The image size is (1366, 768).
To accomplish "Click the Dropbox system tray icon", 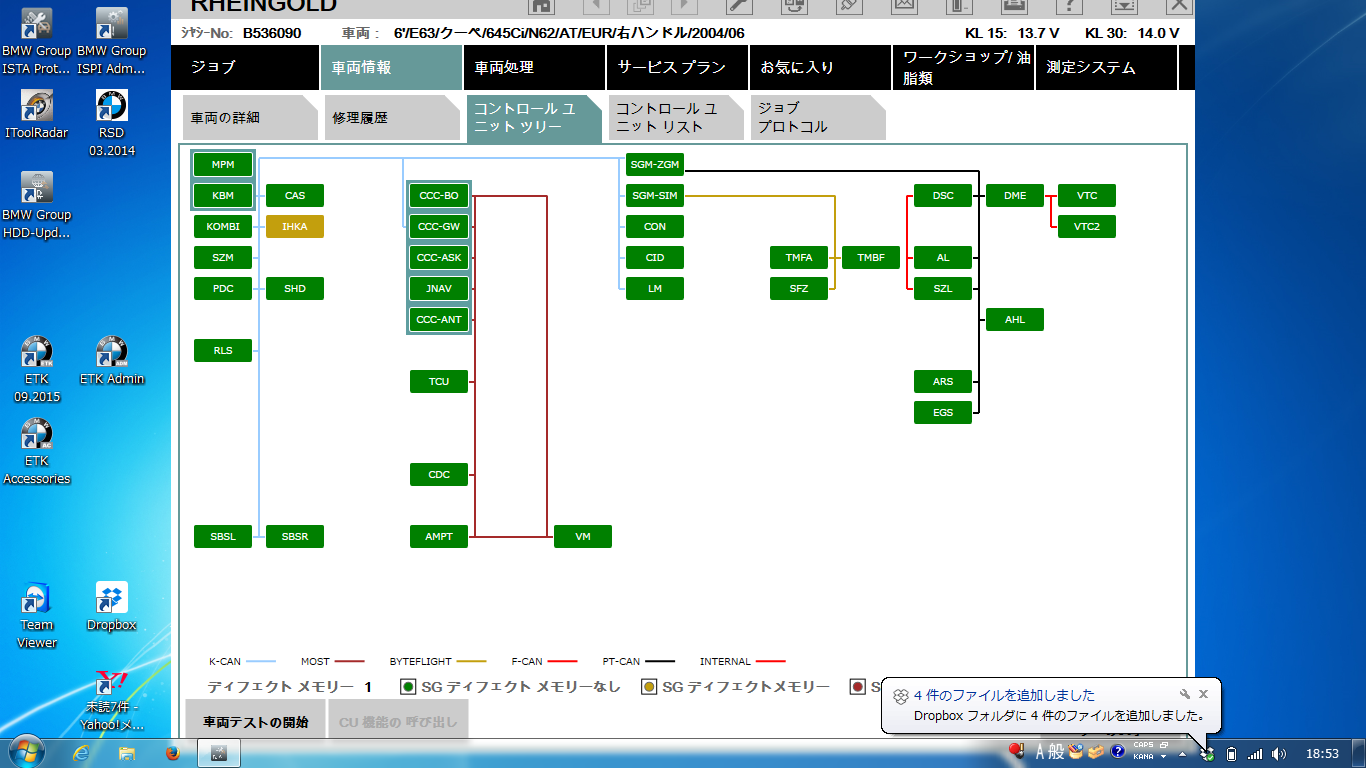I will (x=1207, y=753).
